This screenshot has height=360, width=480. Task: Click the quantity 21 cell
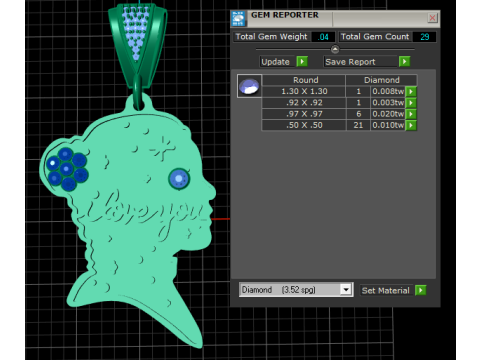point(358,125)
